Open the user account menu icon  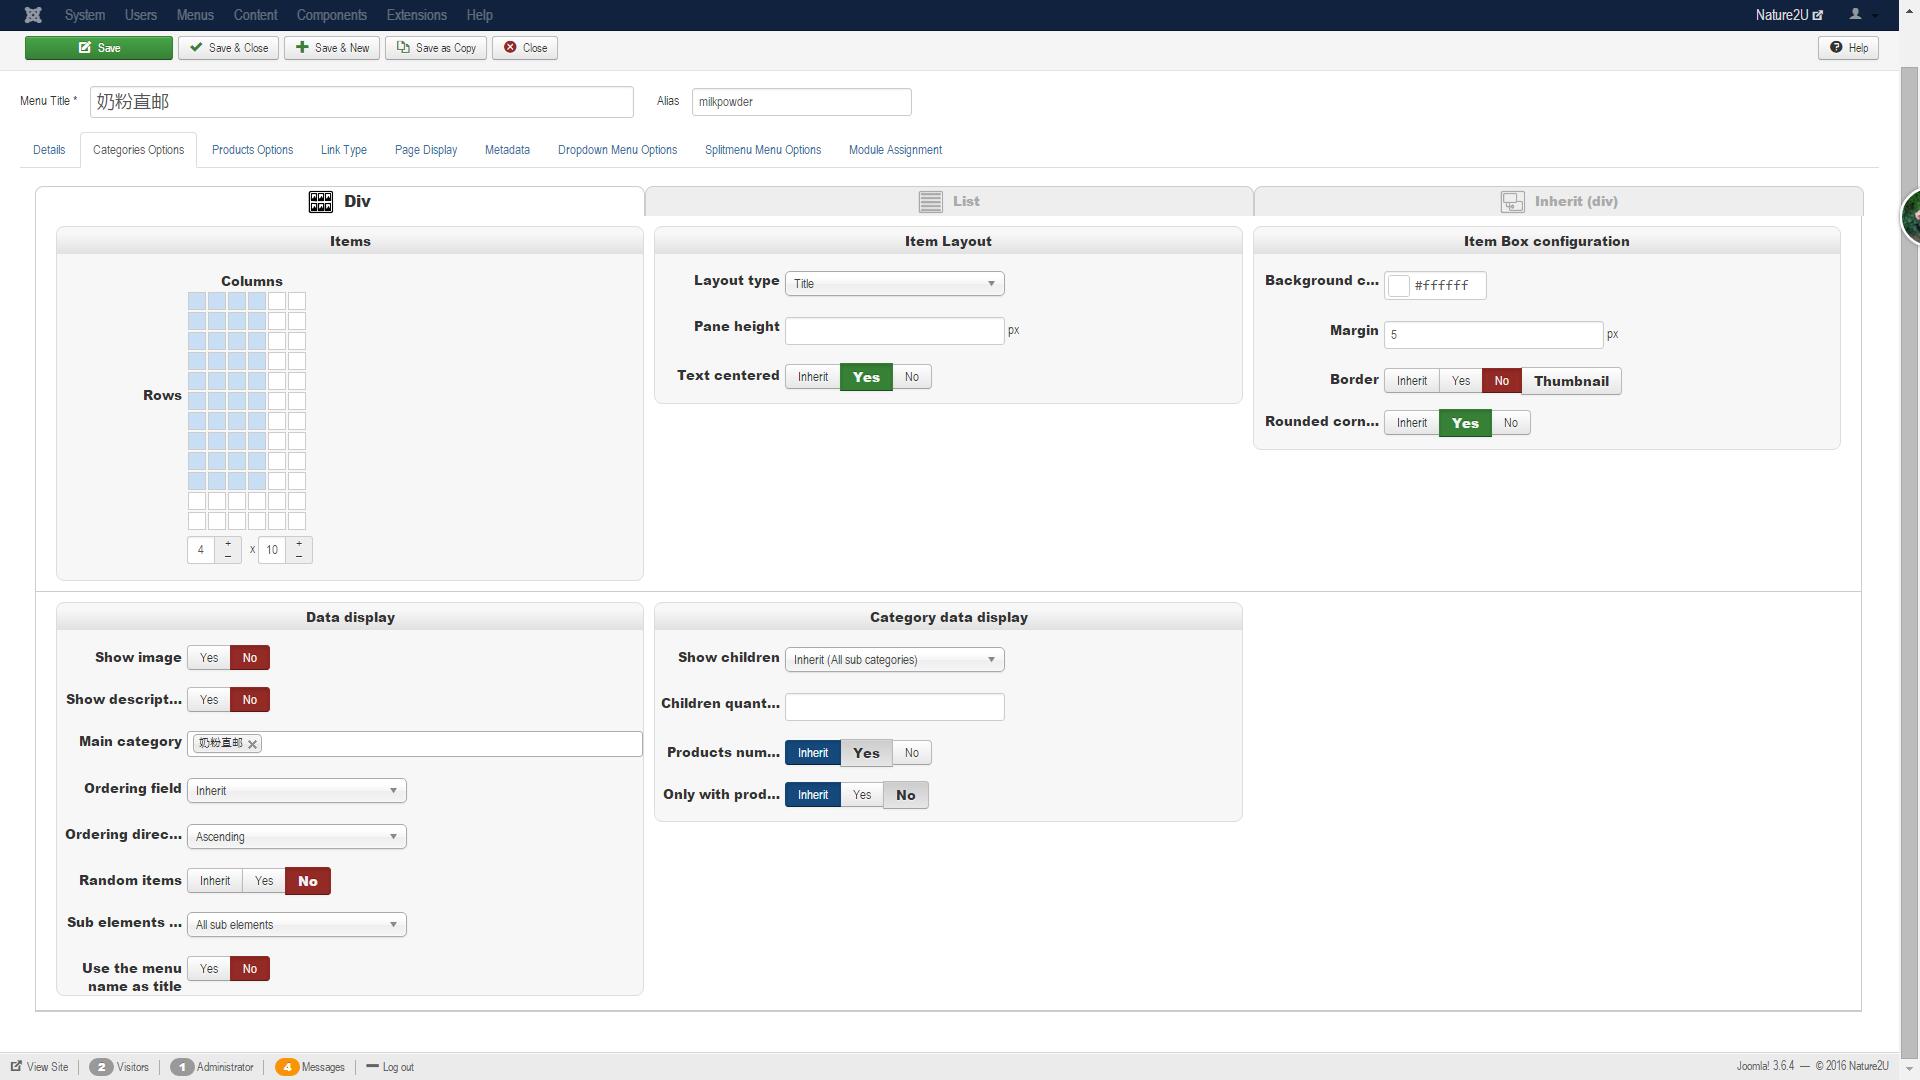tap(1856, 15)
